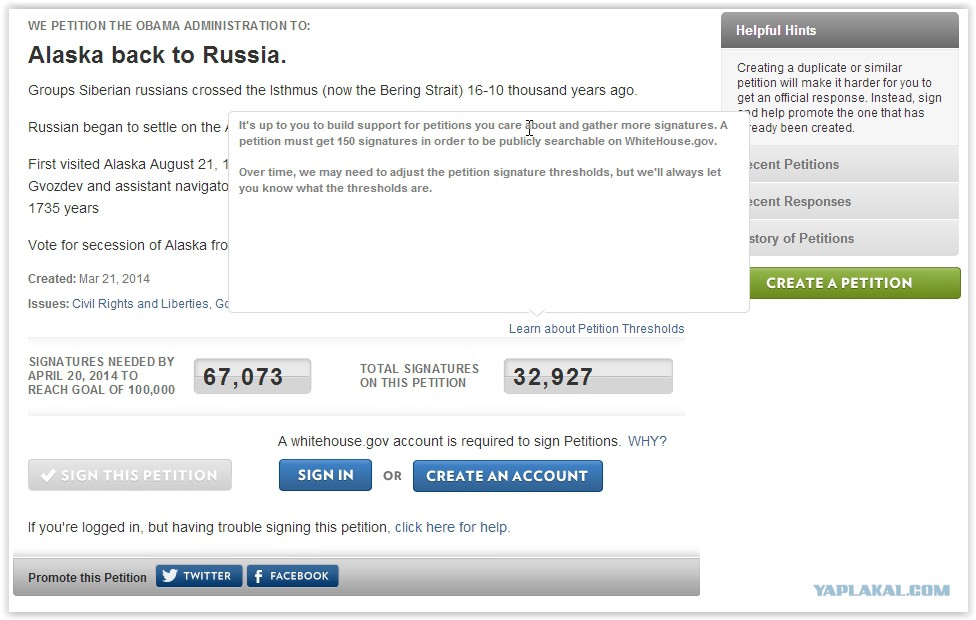Click the Sign In button
The image size is (976, 620).
coord(325,475)
